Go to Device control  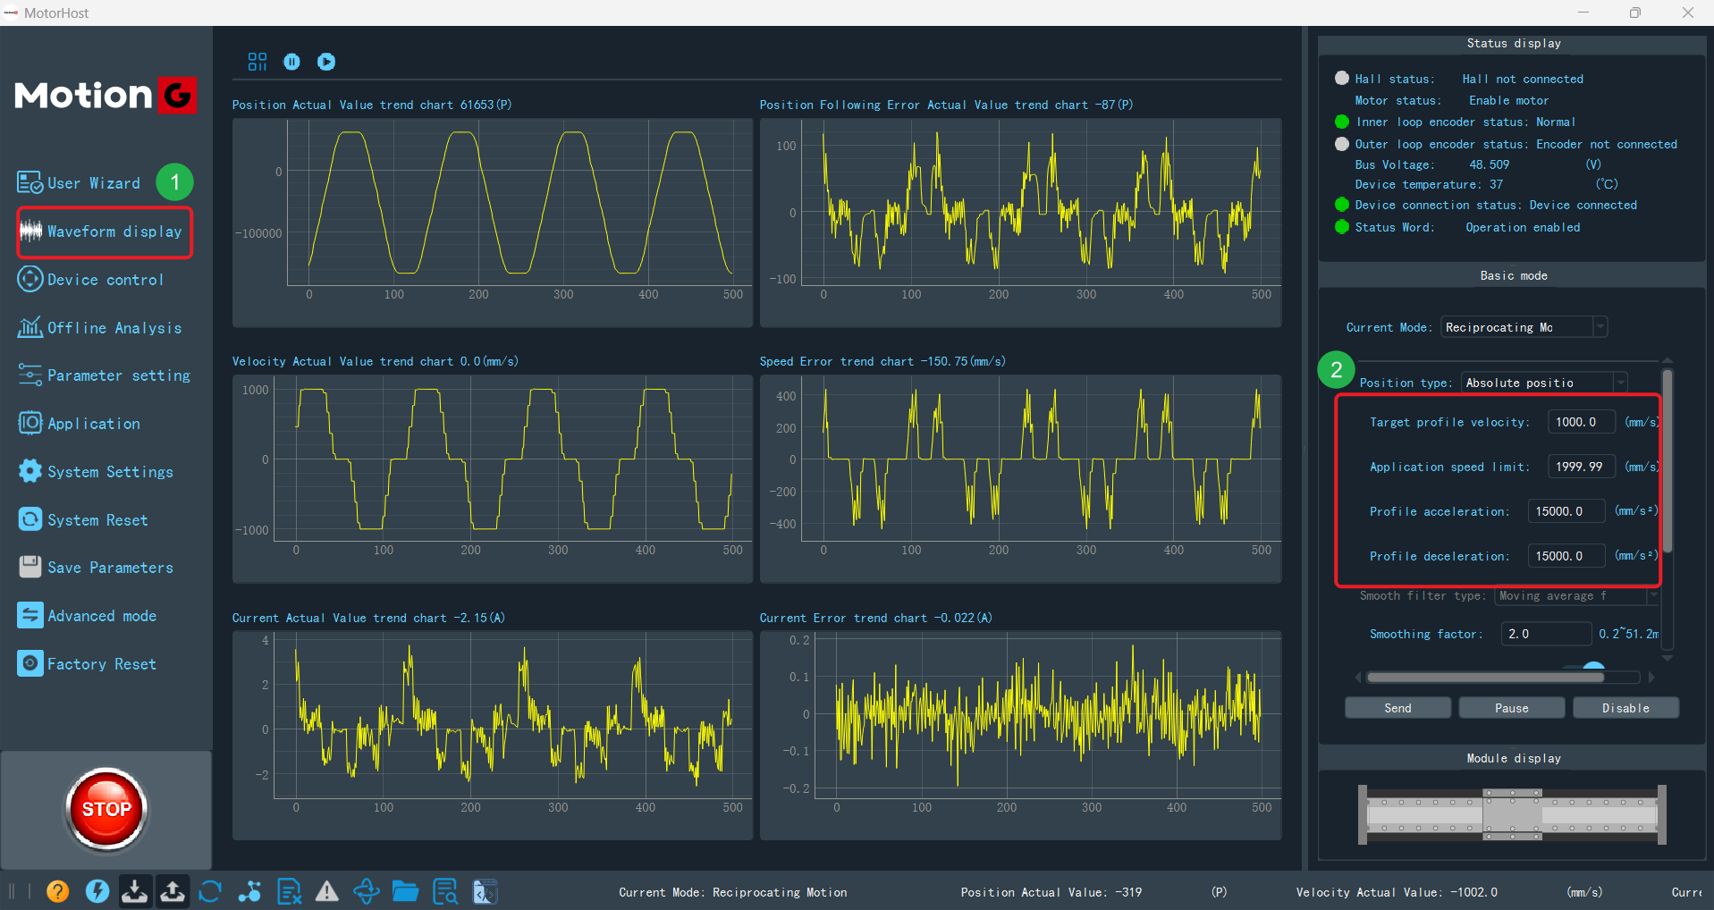(x=91, y=280)
